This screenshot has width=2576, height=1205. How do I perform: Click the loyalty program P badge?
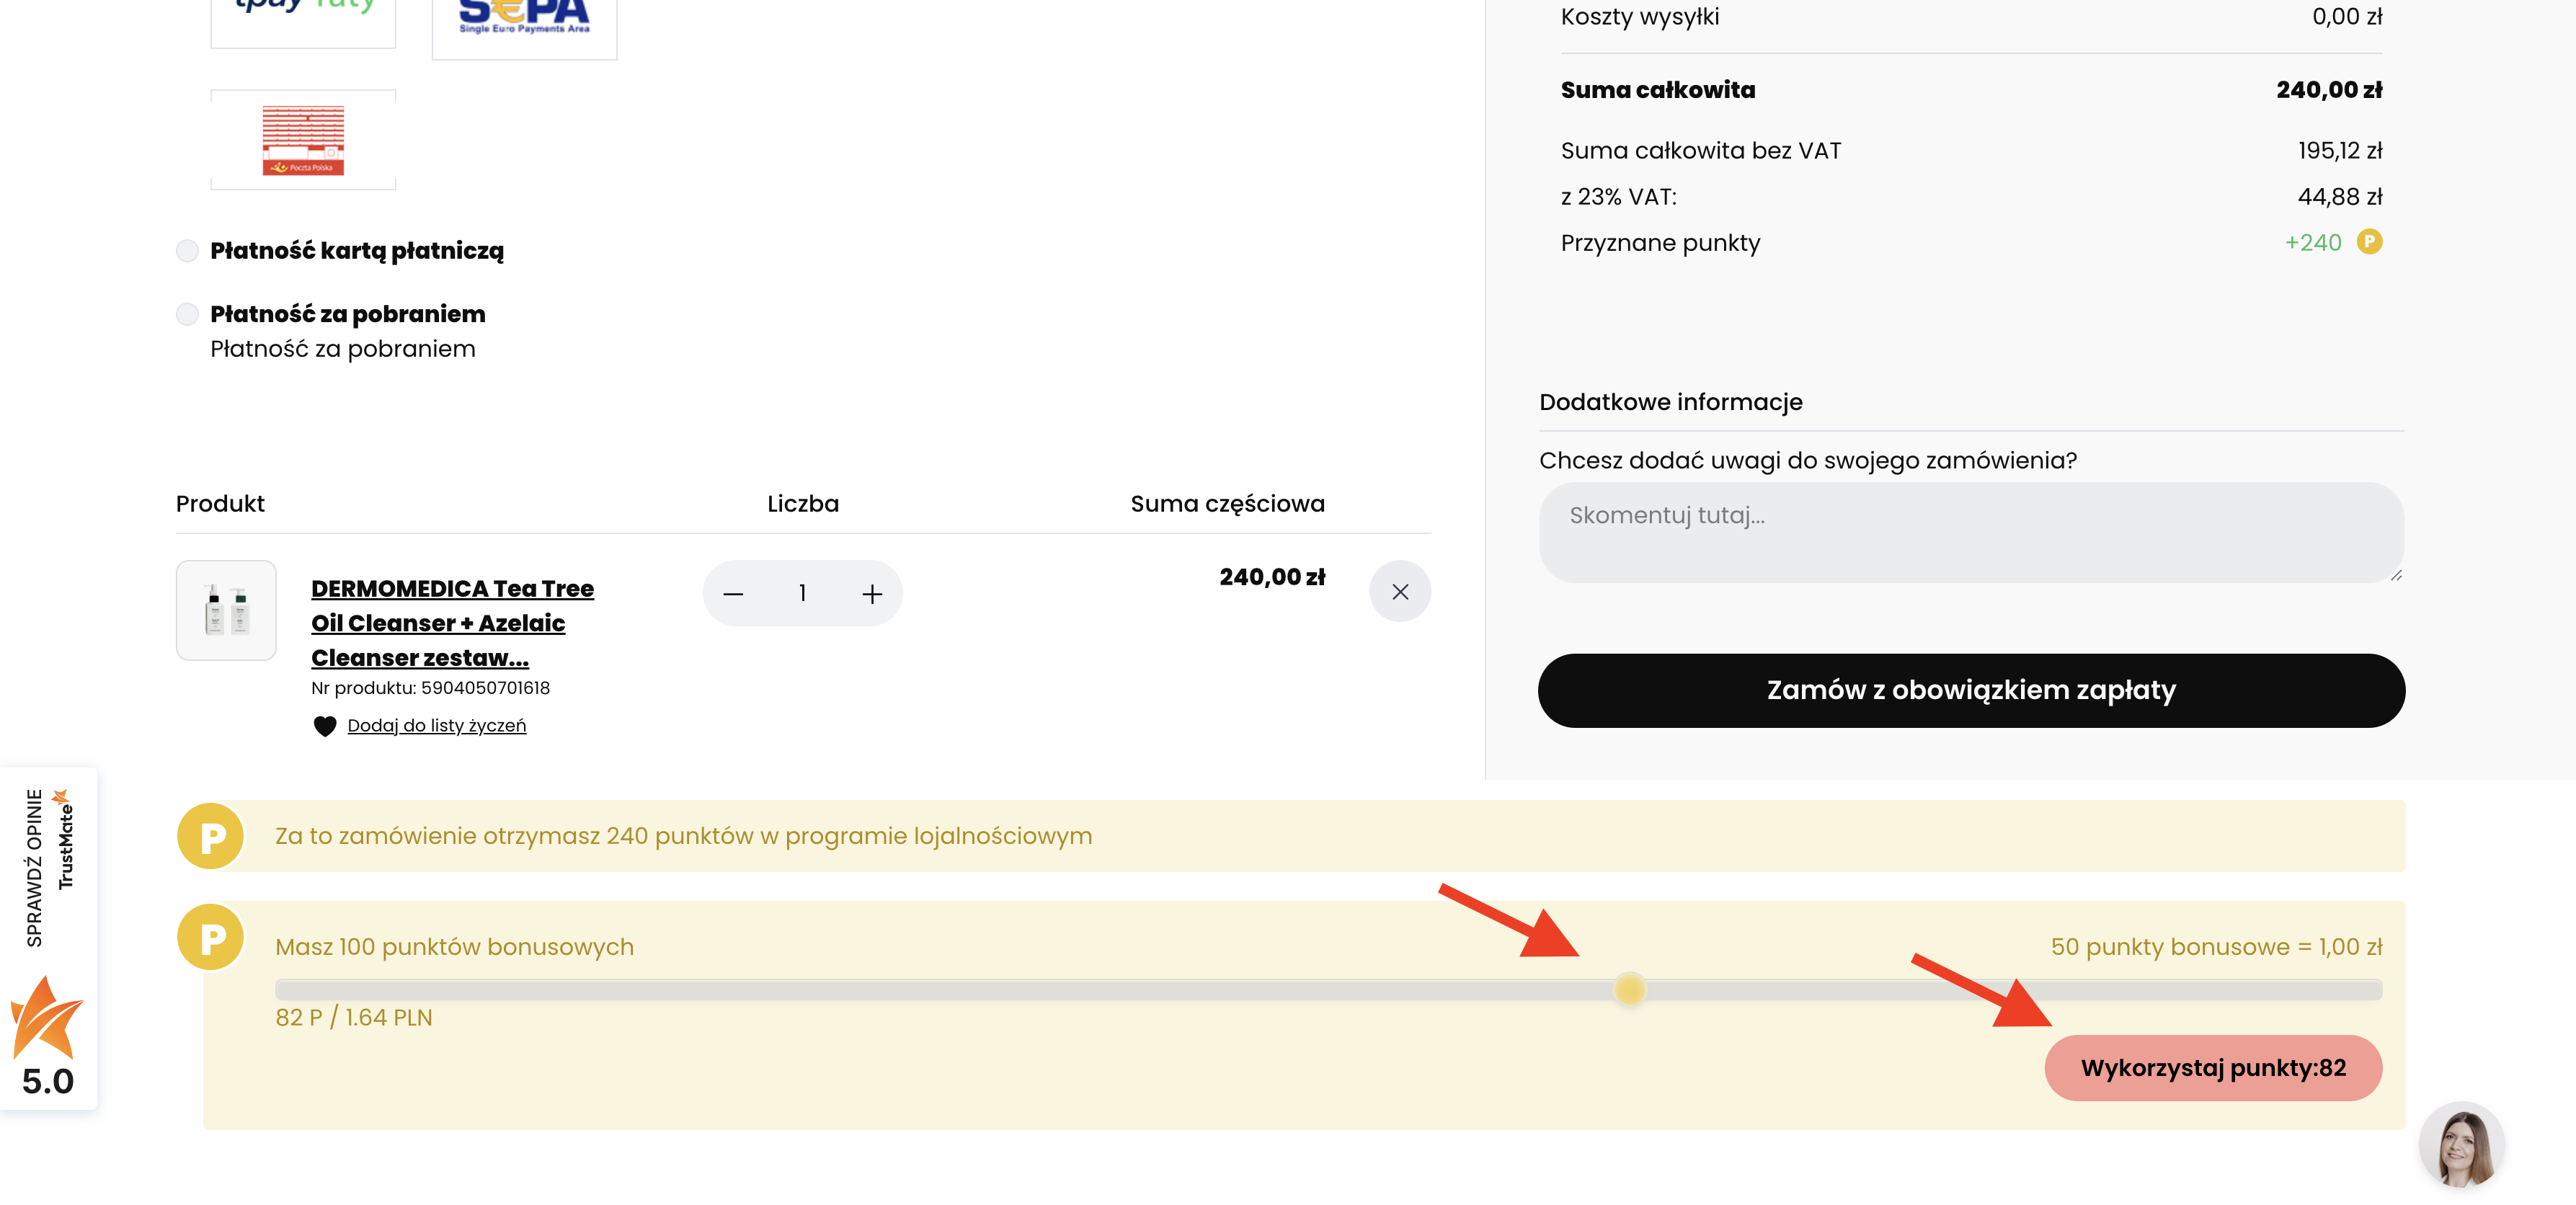211,836
